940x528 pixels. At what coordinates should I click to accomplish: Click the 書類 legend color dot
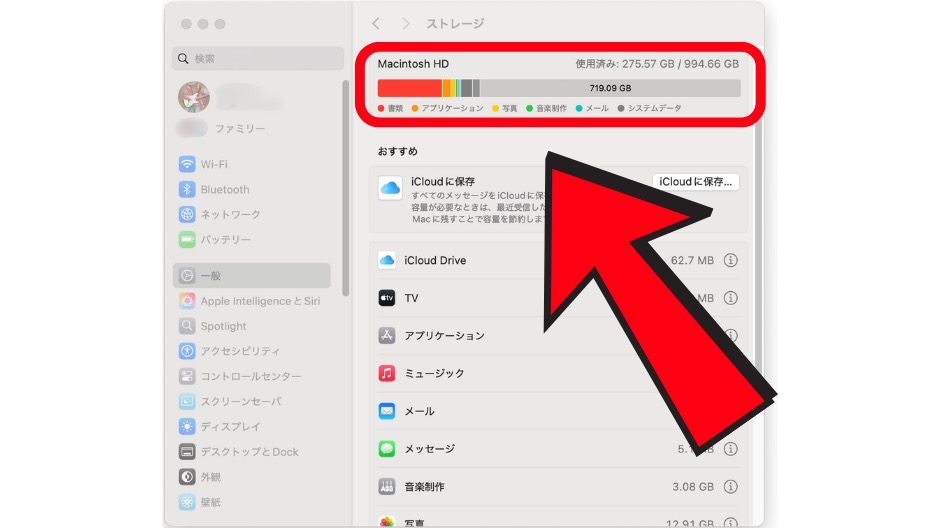(x=381, y=108)
